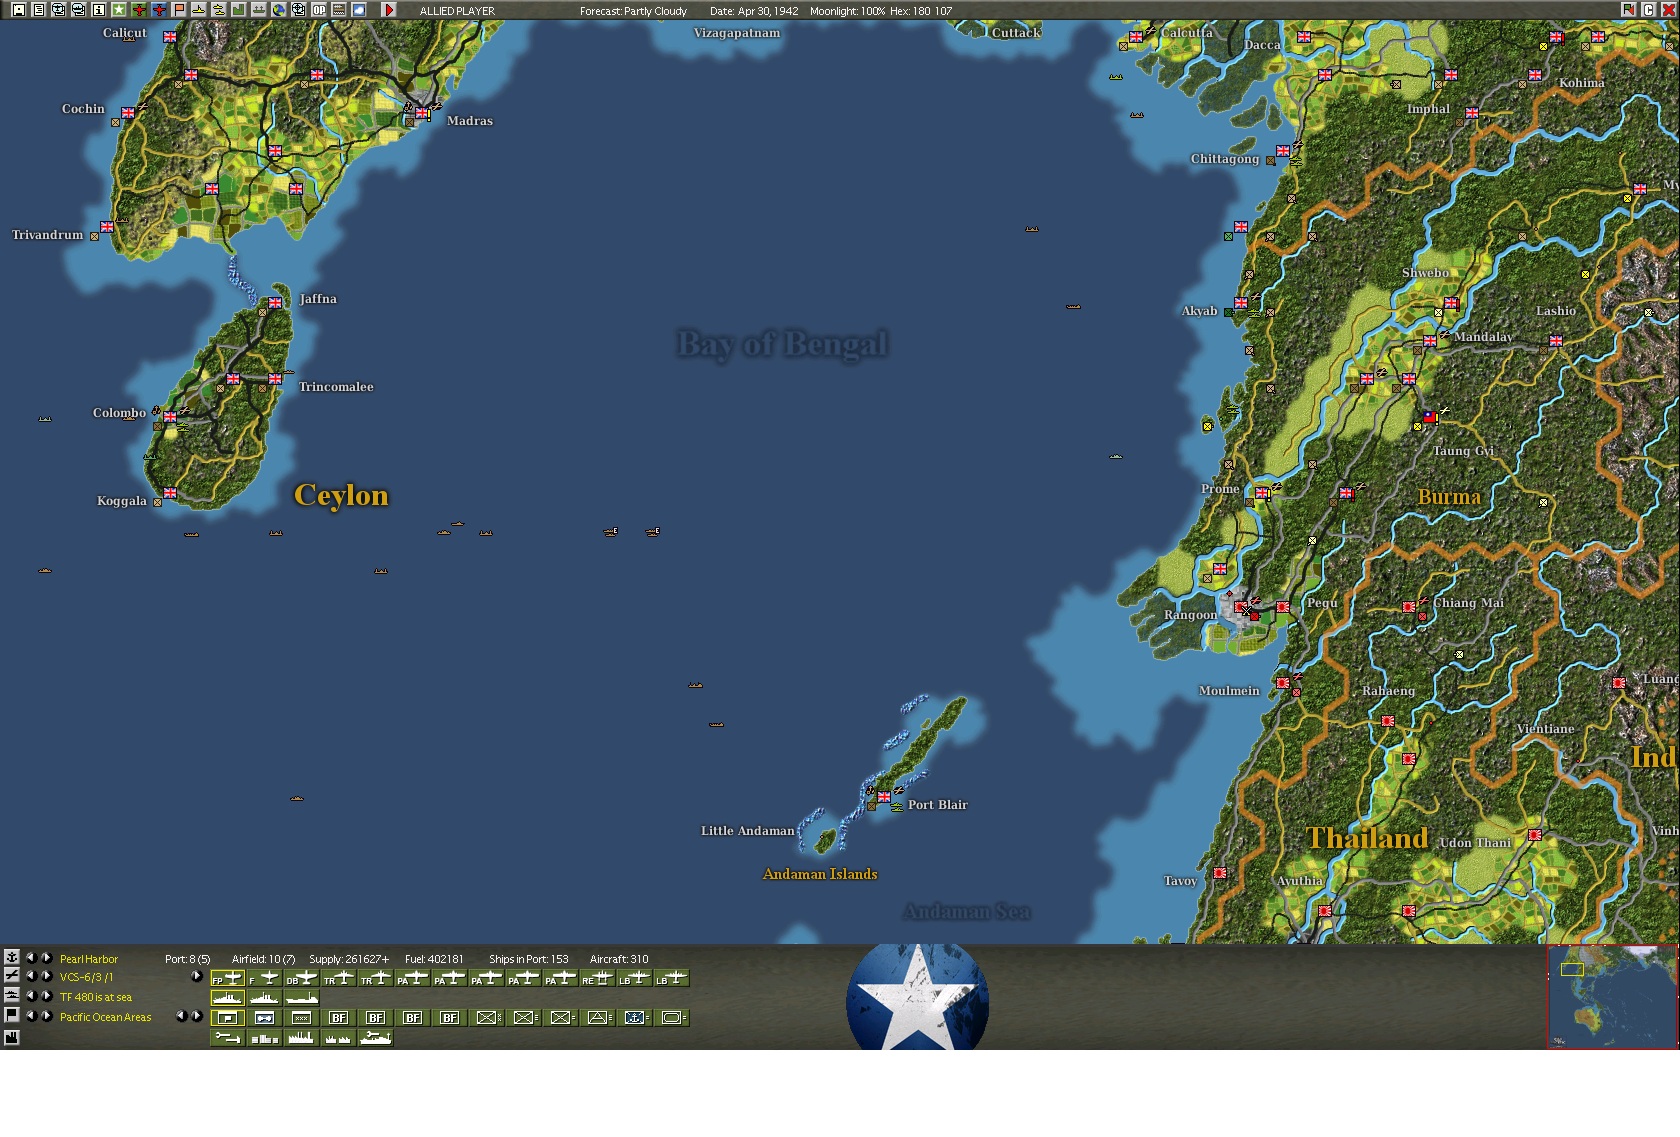Image resolution: width=1680 pixels, height=1137 pixels.
Task: Click the "Forecast: Partly Cloudy" status text
Action: pos(633,11)
